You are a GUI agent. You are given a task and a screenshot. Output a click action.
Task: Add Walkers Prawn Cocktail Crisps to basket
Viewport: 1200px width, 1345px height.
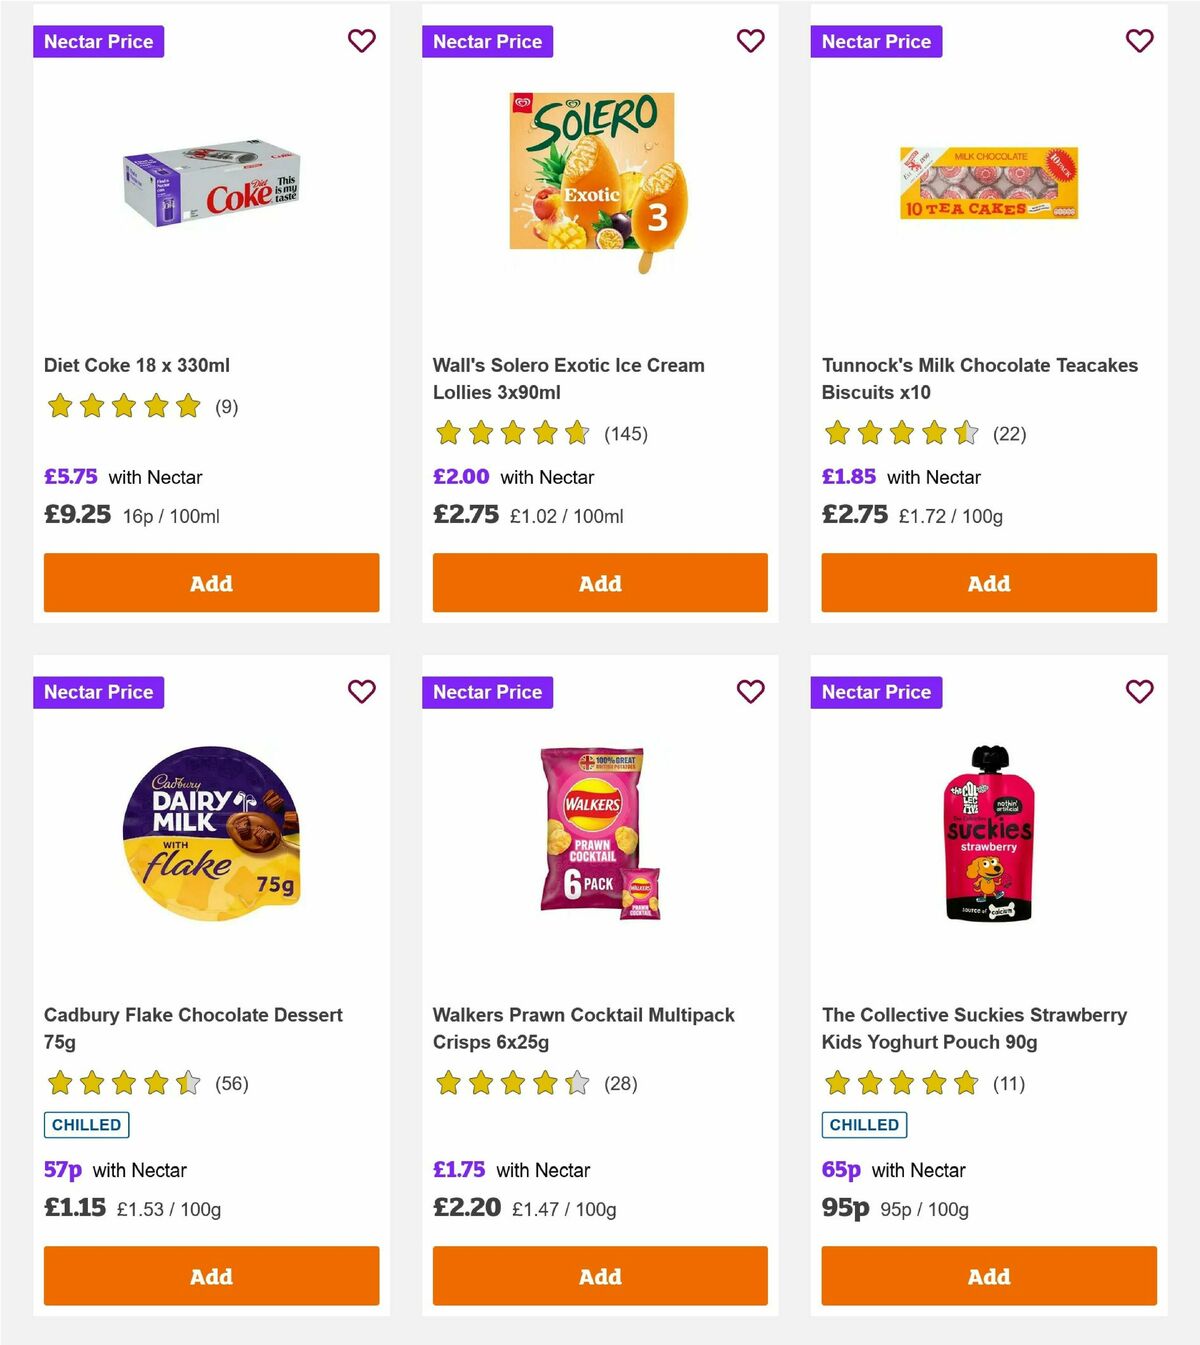[599, 1276]
